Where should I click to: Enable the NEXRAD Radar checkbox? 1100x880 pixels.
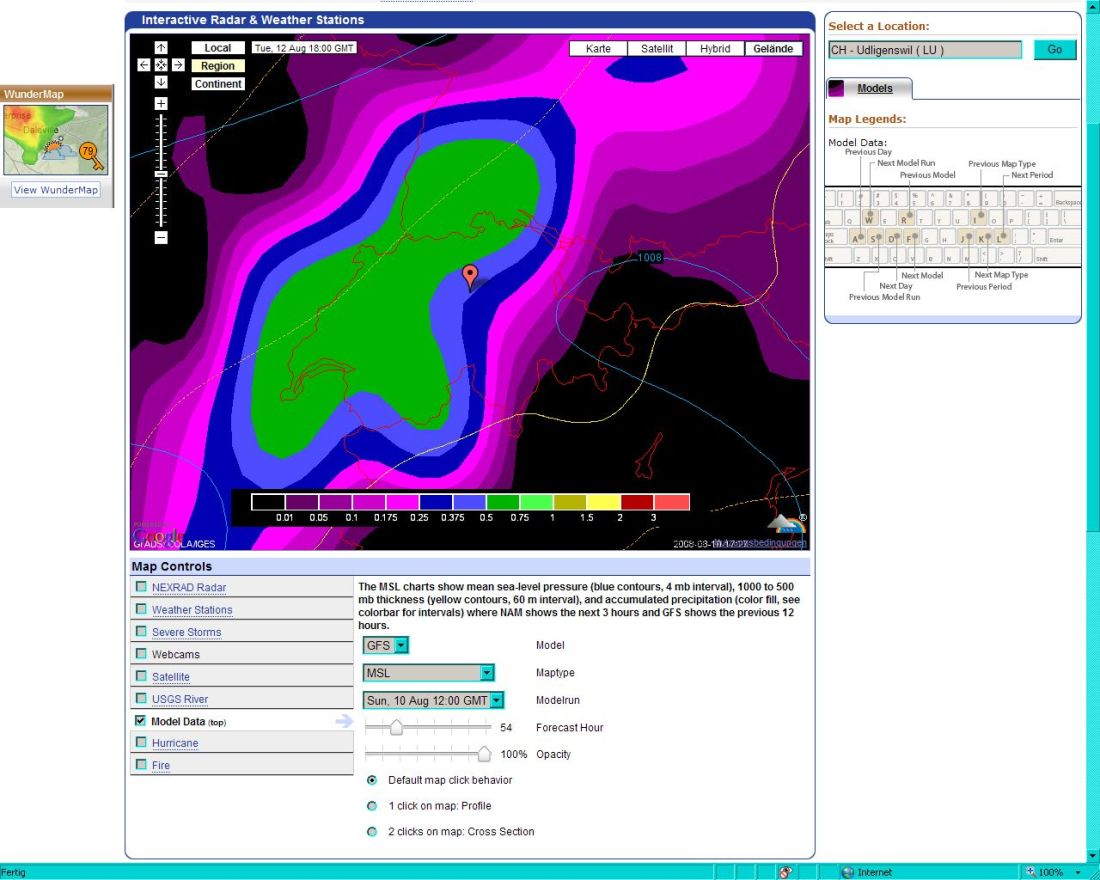pyautogui.click(x=141, y=587)
